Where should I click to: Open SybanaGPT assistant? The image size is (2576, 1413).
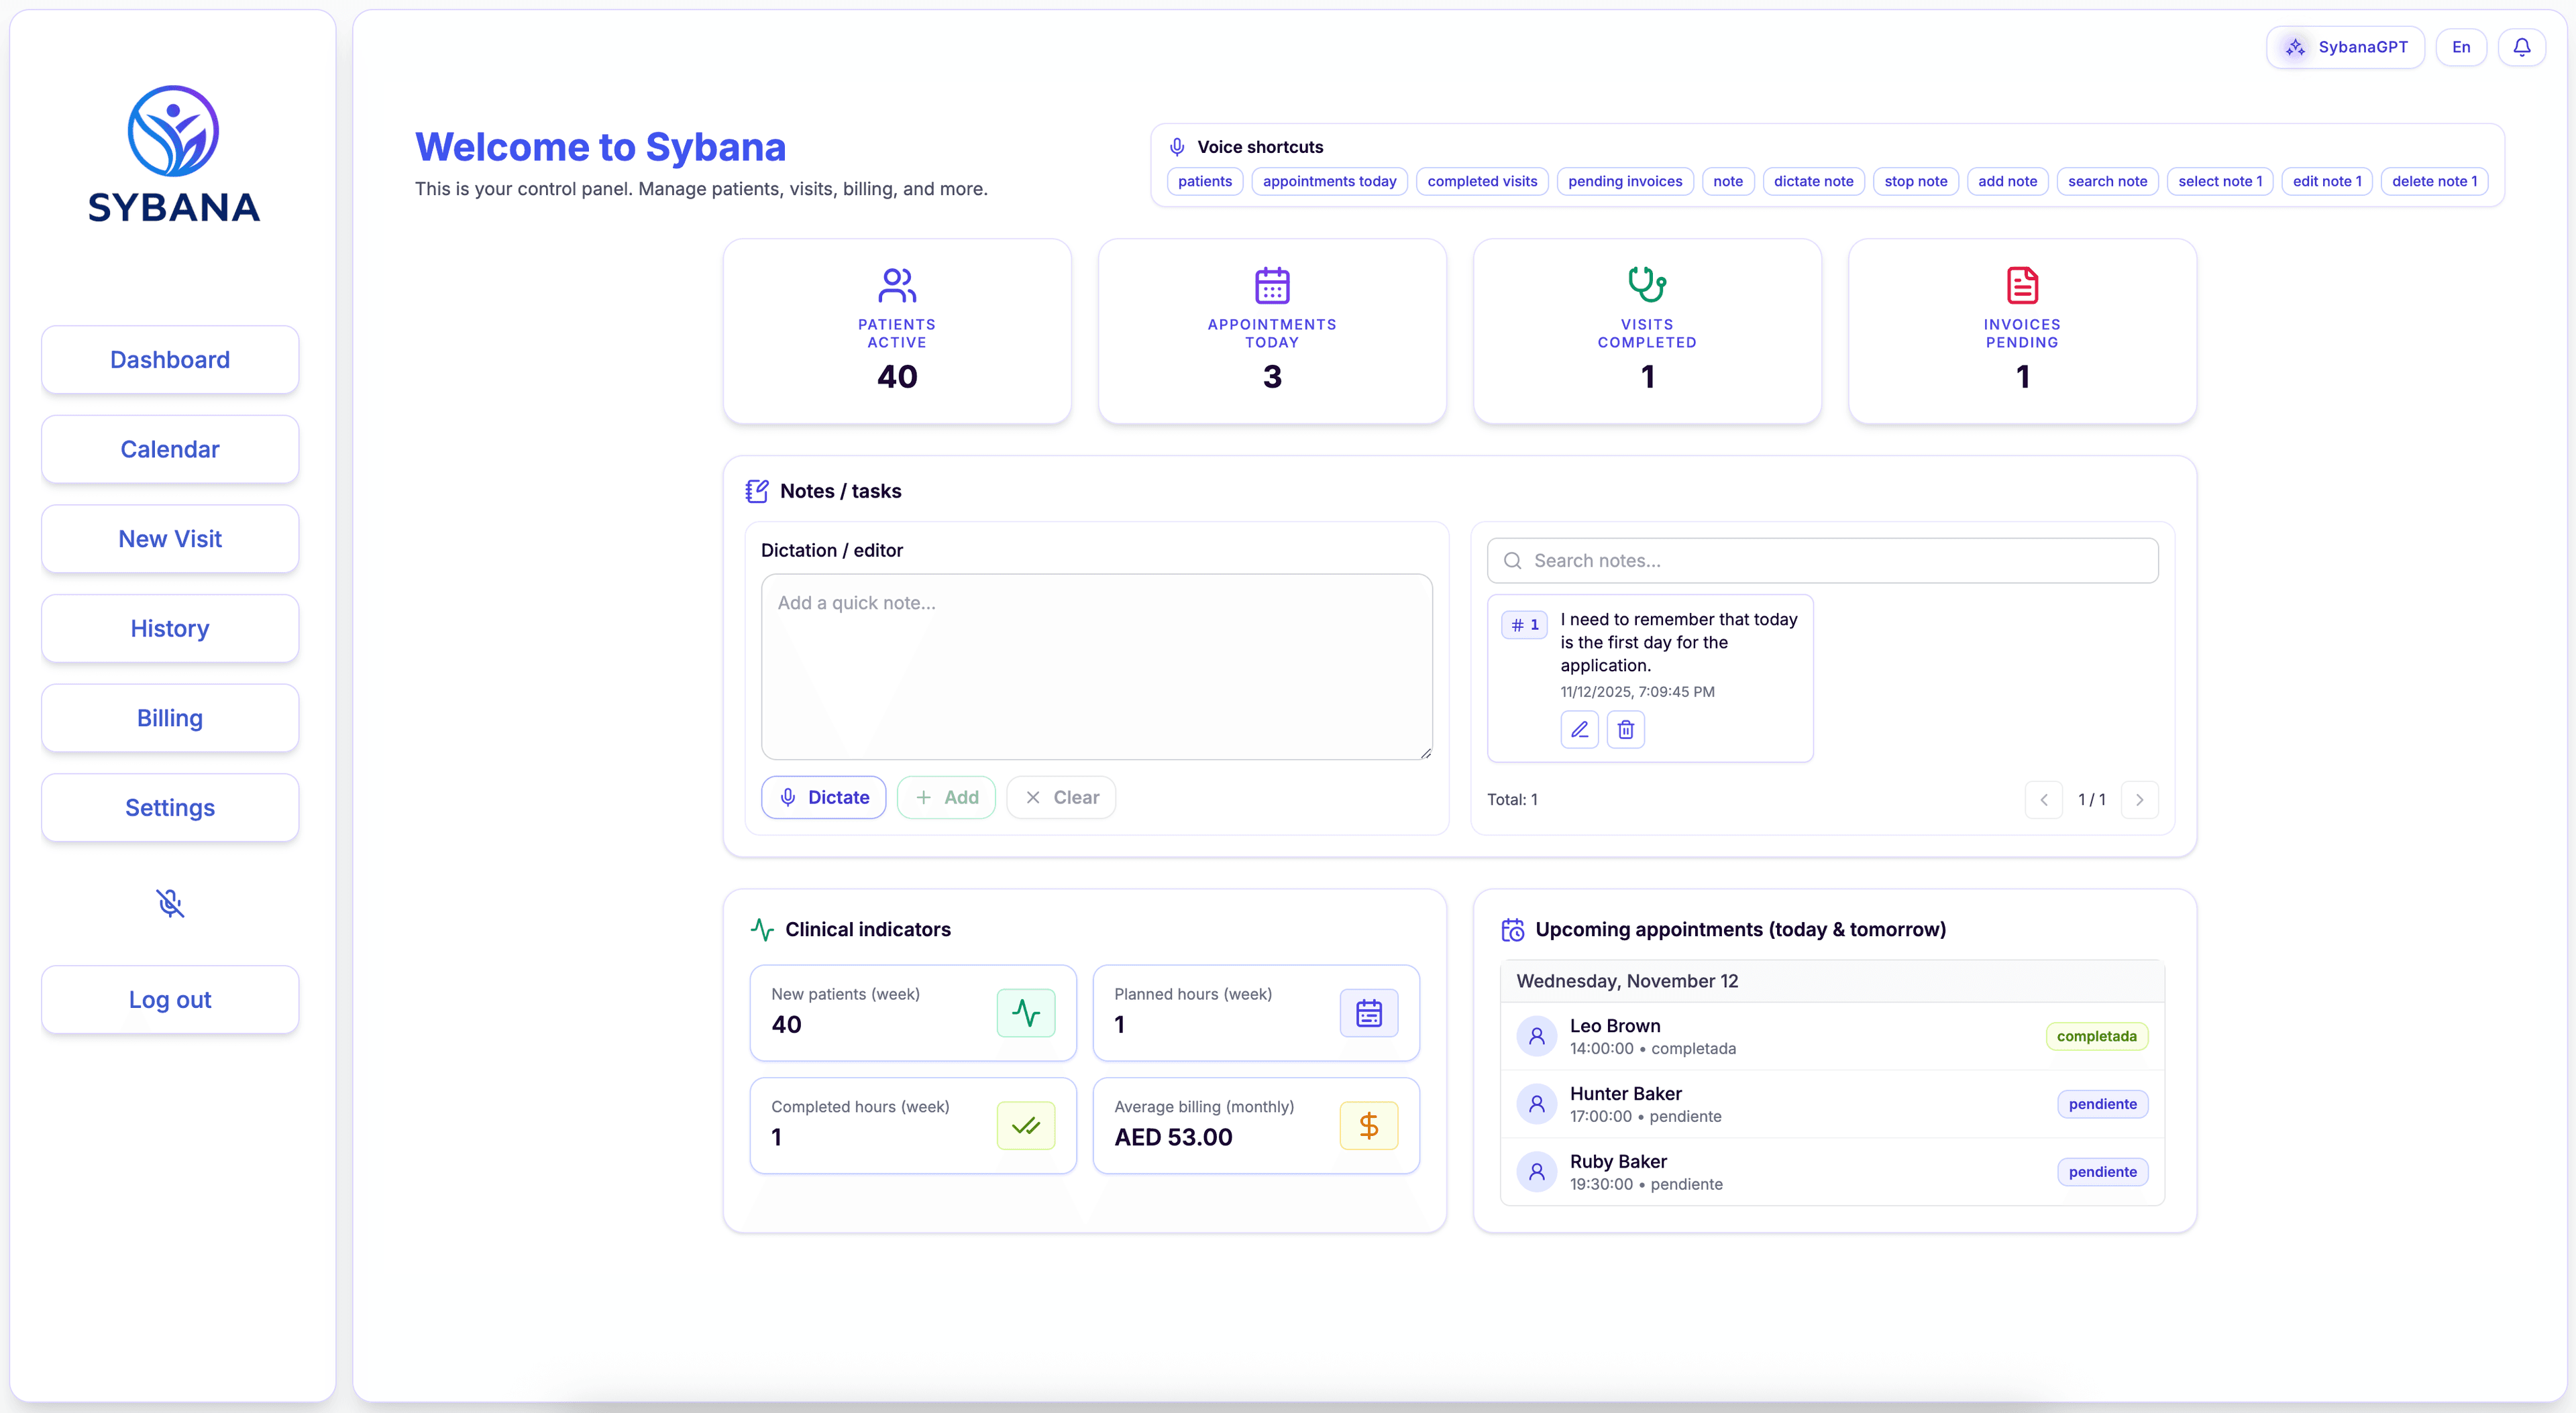[x=2345, y=47]
